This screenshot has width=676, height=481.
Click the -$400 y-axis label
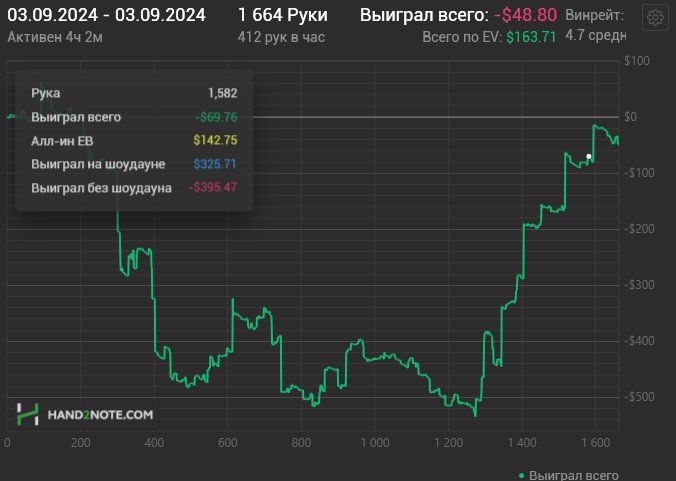click(639, 341)
